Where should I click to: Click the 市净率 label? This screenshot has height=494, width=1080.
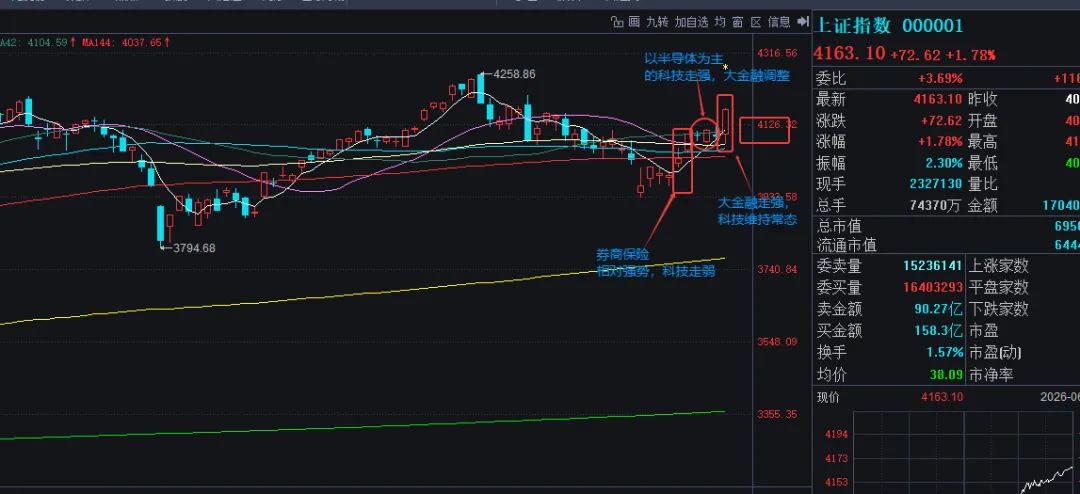coord(991,375)
